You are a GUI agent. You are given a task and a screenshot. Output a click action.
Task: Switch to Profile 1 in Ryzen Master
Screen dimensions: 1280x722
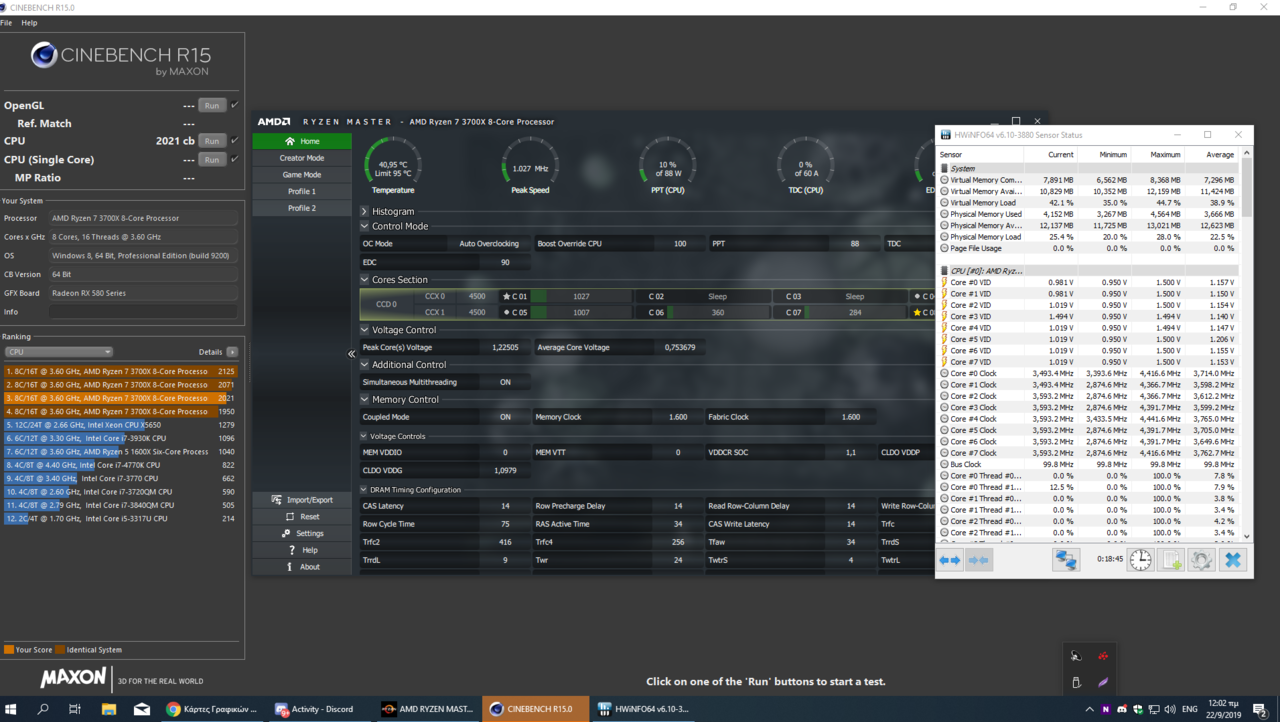click(x=302, y=191)
